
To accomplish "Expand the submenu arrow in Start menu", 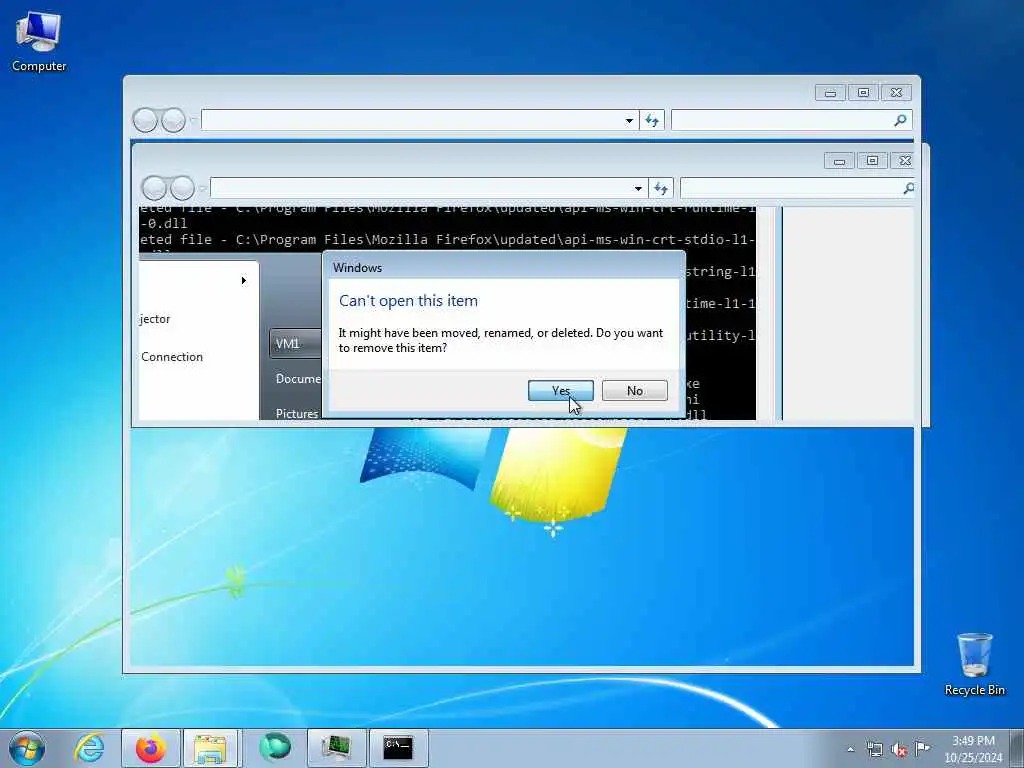I will point(244,280).
